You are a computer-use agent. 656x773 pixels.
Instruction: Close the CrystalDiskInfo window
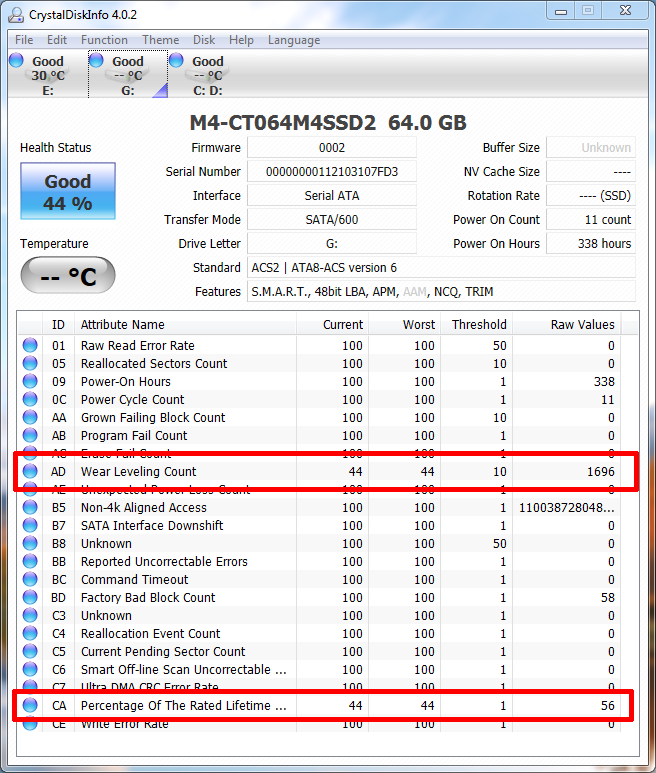[625, 10]
